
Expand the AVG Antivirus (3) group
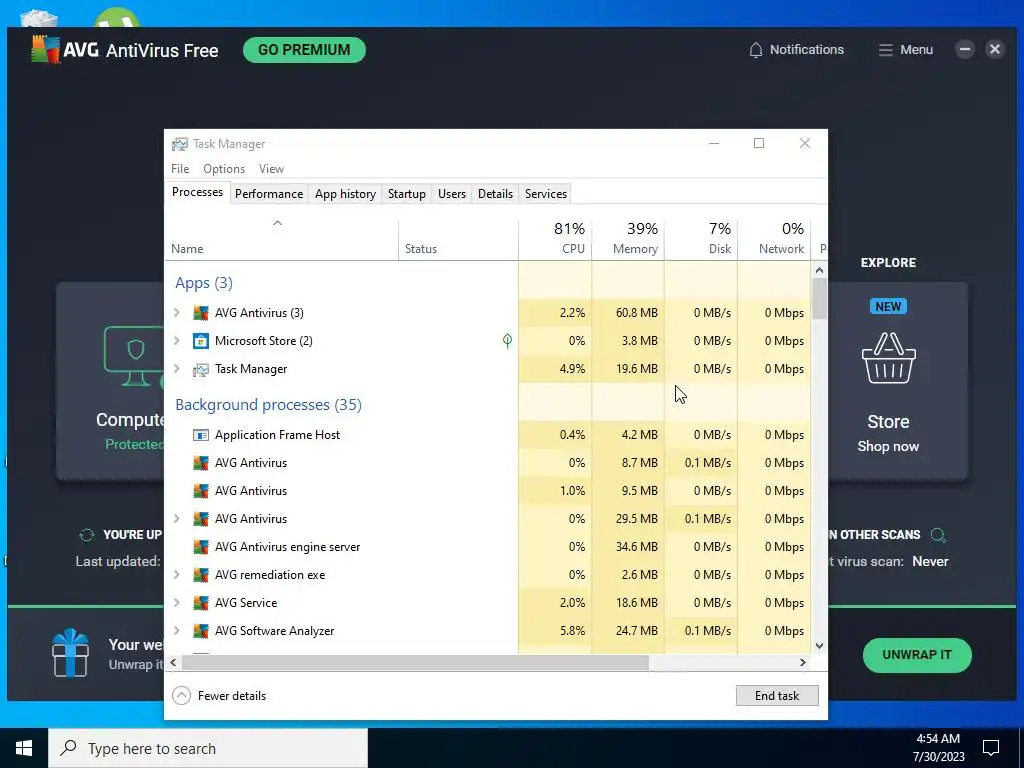click(x=176, y=313)
